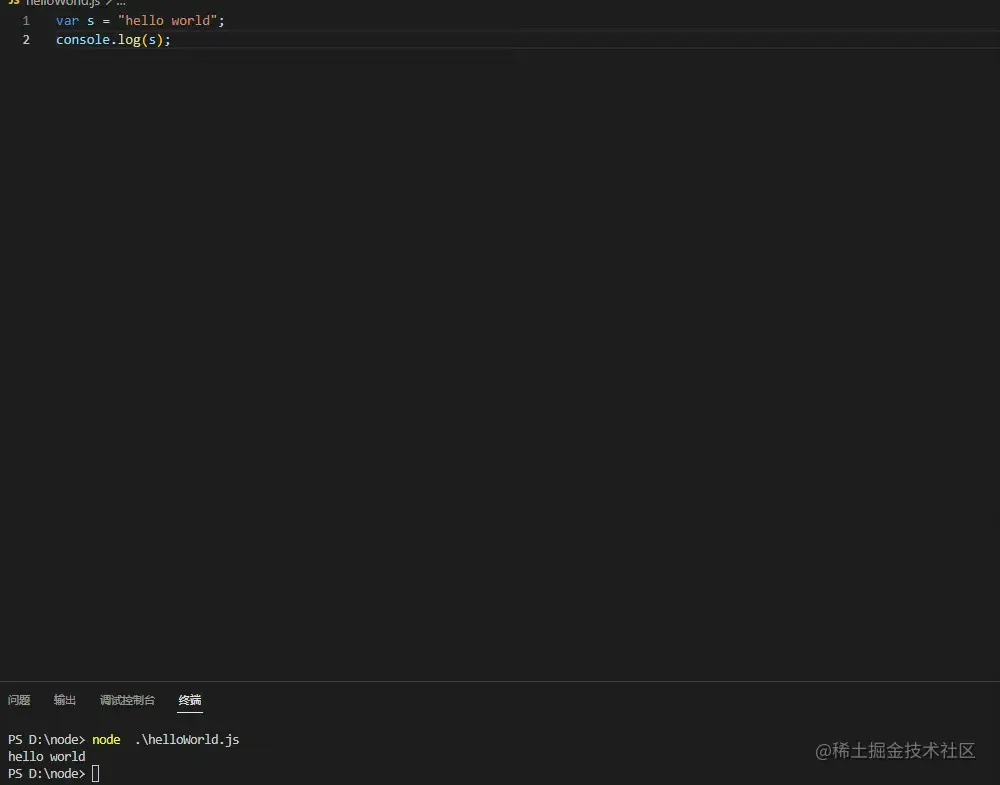
Task: Click the hello world output line in terminal
Action: click(46, 756)
